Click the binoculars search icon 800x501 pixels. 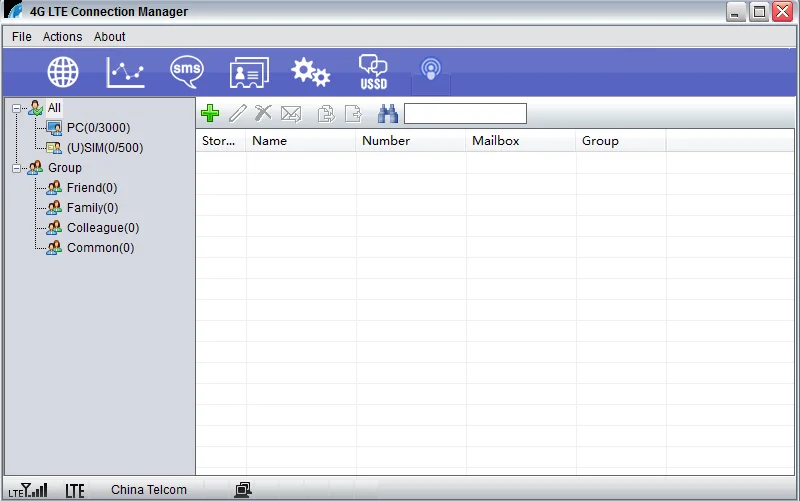tap(388, 114)
